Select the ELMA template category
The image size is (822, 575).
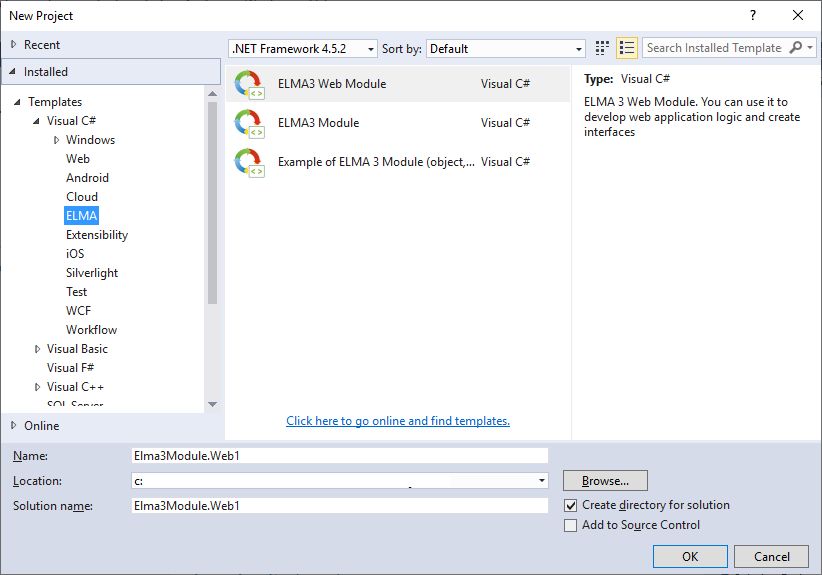pyautogui.click(x=81, y=215)
